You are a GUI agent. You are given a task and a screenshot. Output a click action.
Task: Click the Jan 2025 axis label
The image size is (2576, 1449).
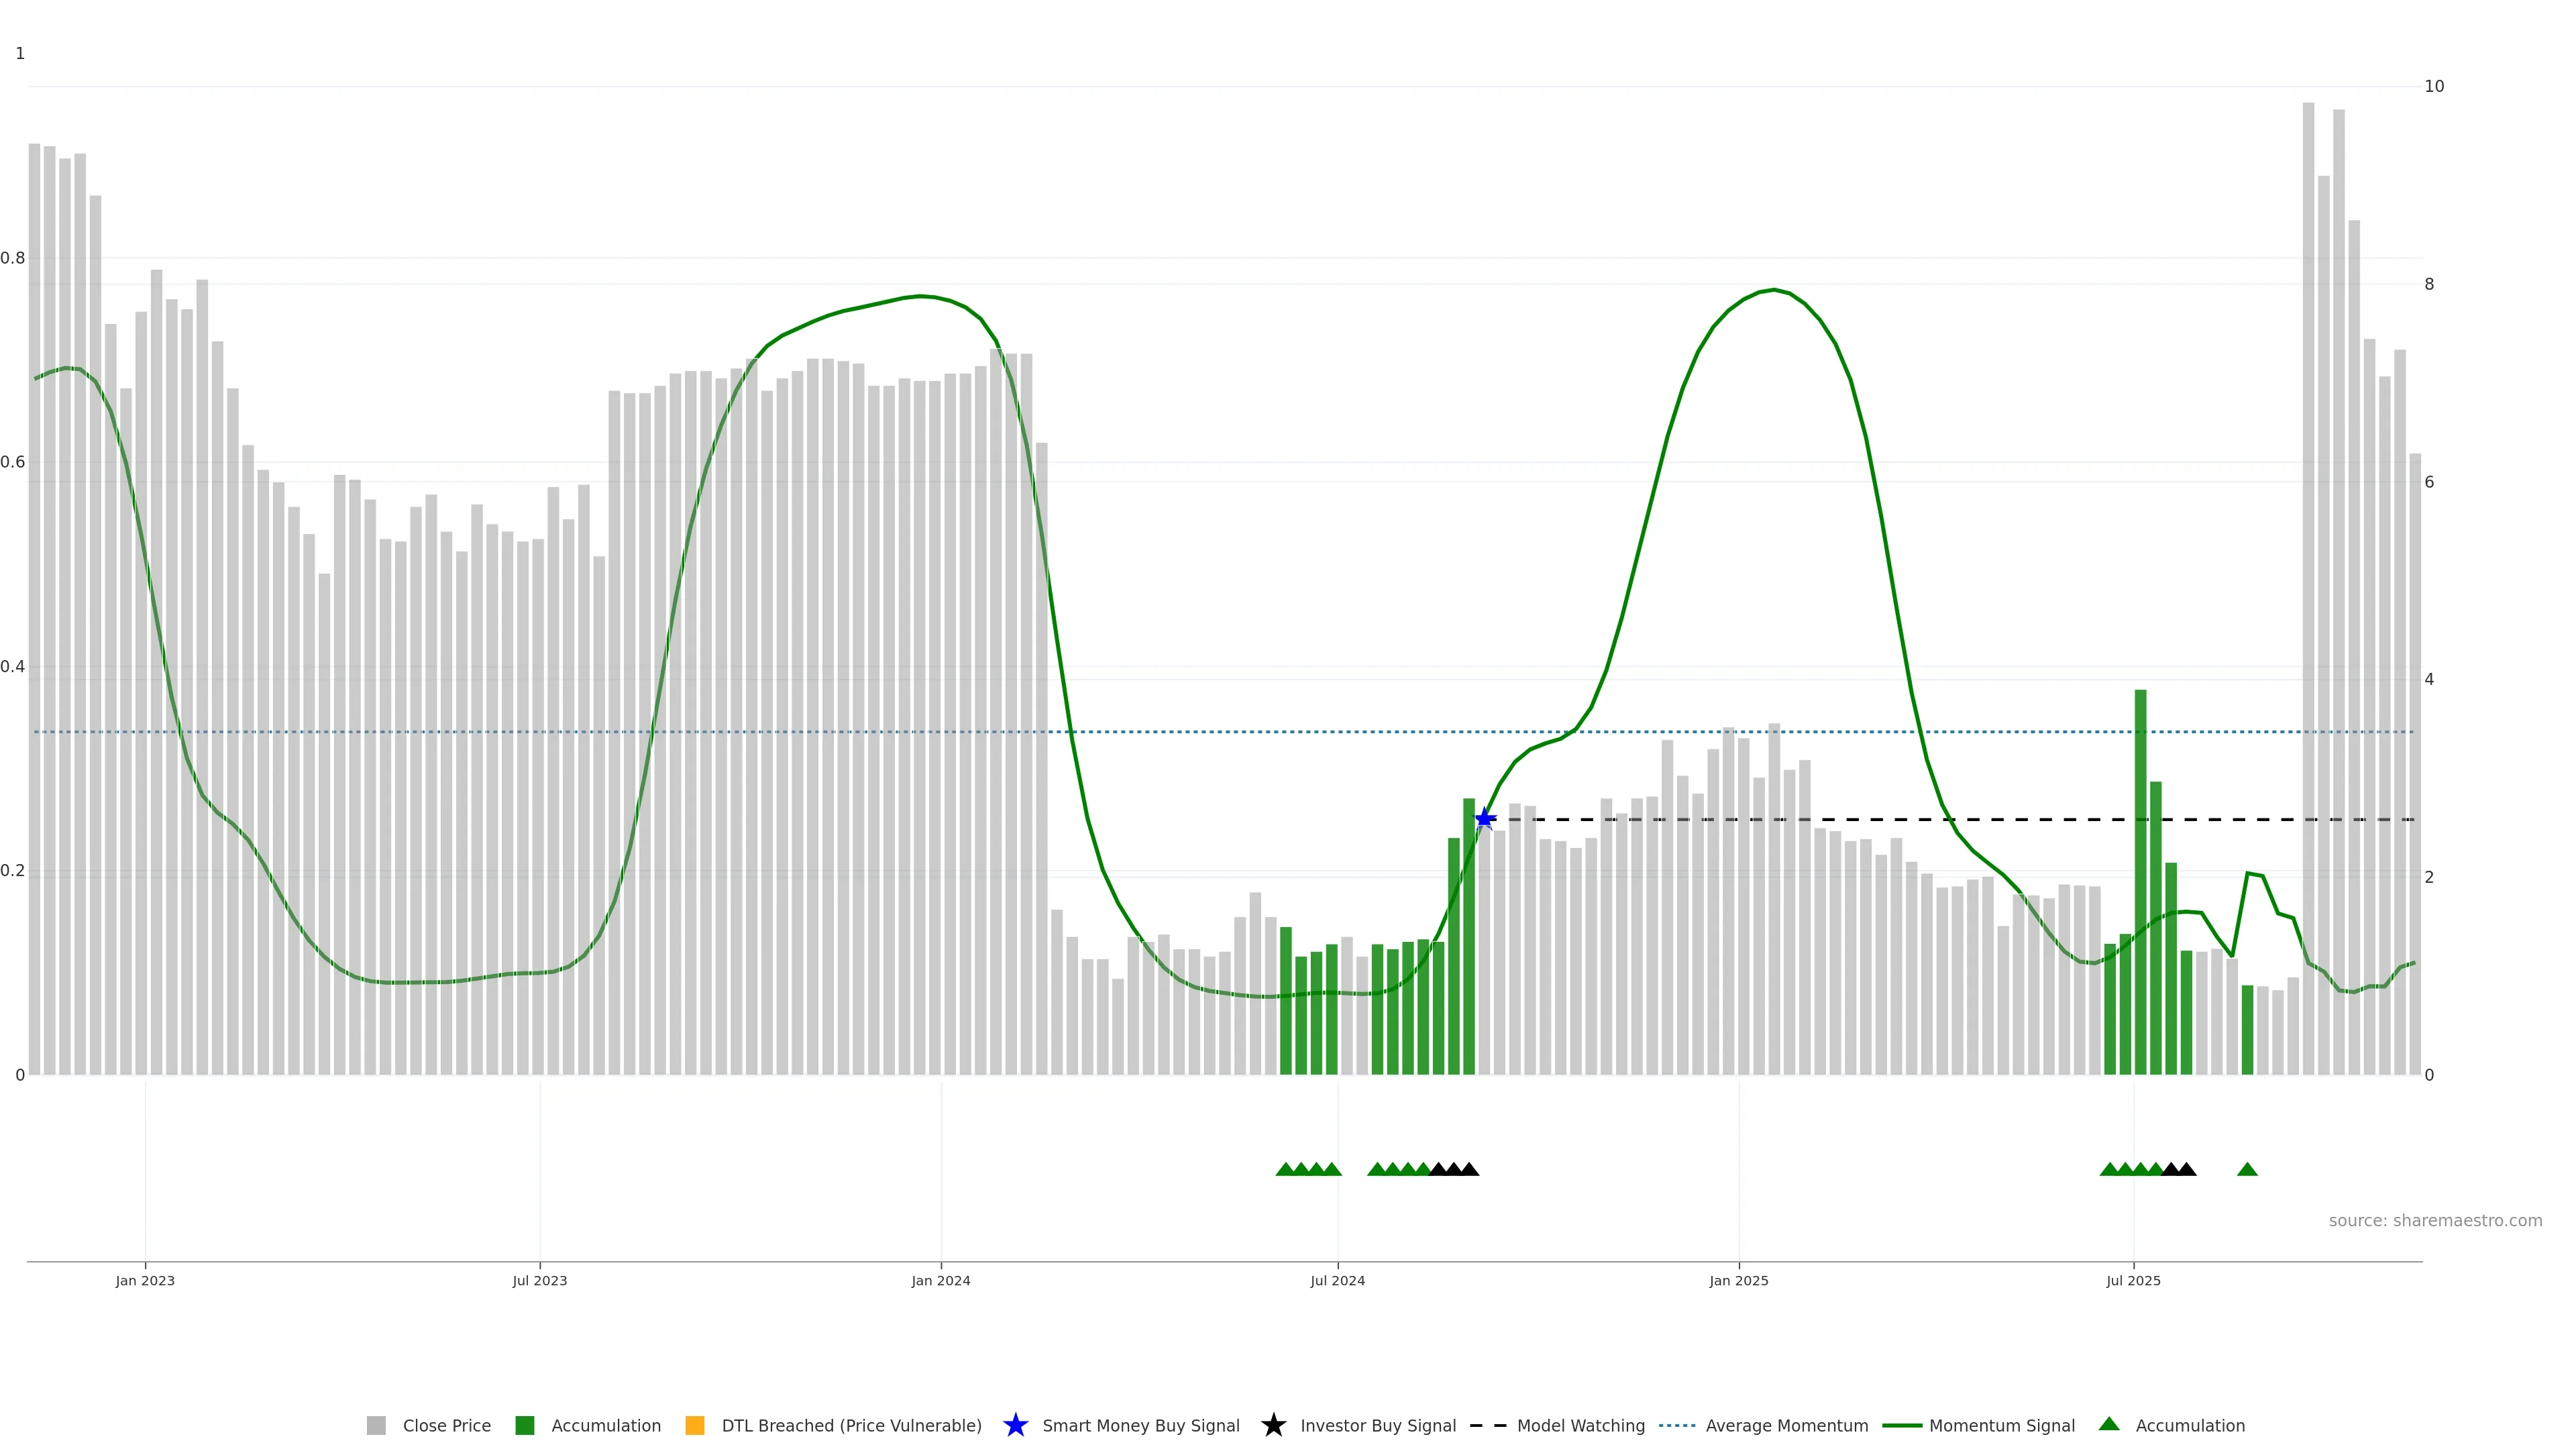(x=1738, y=1280)
